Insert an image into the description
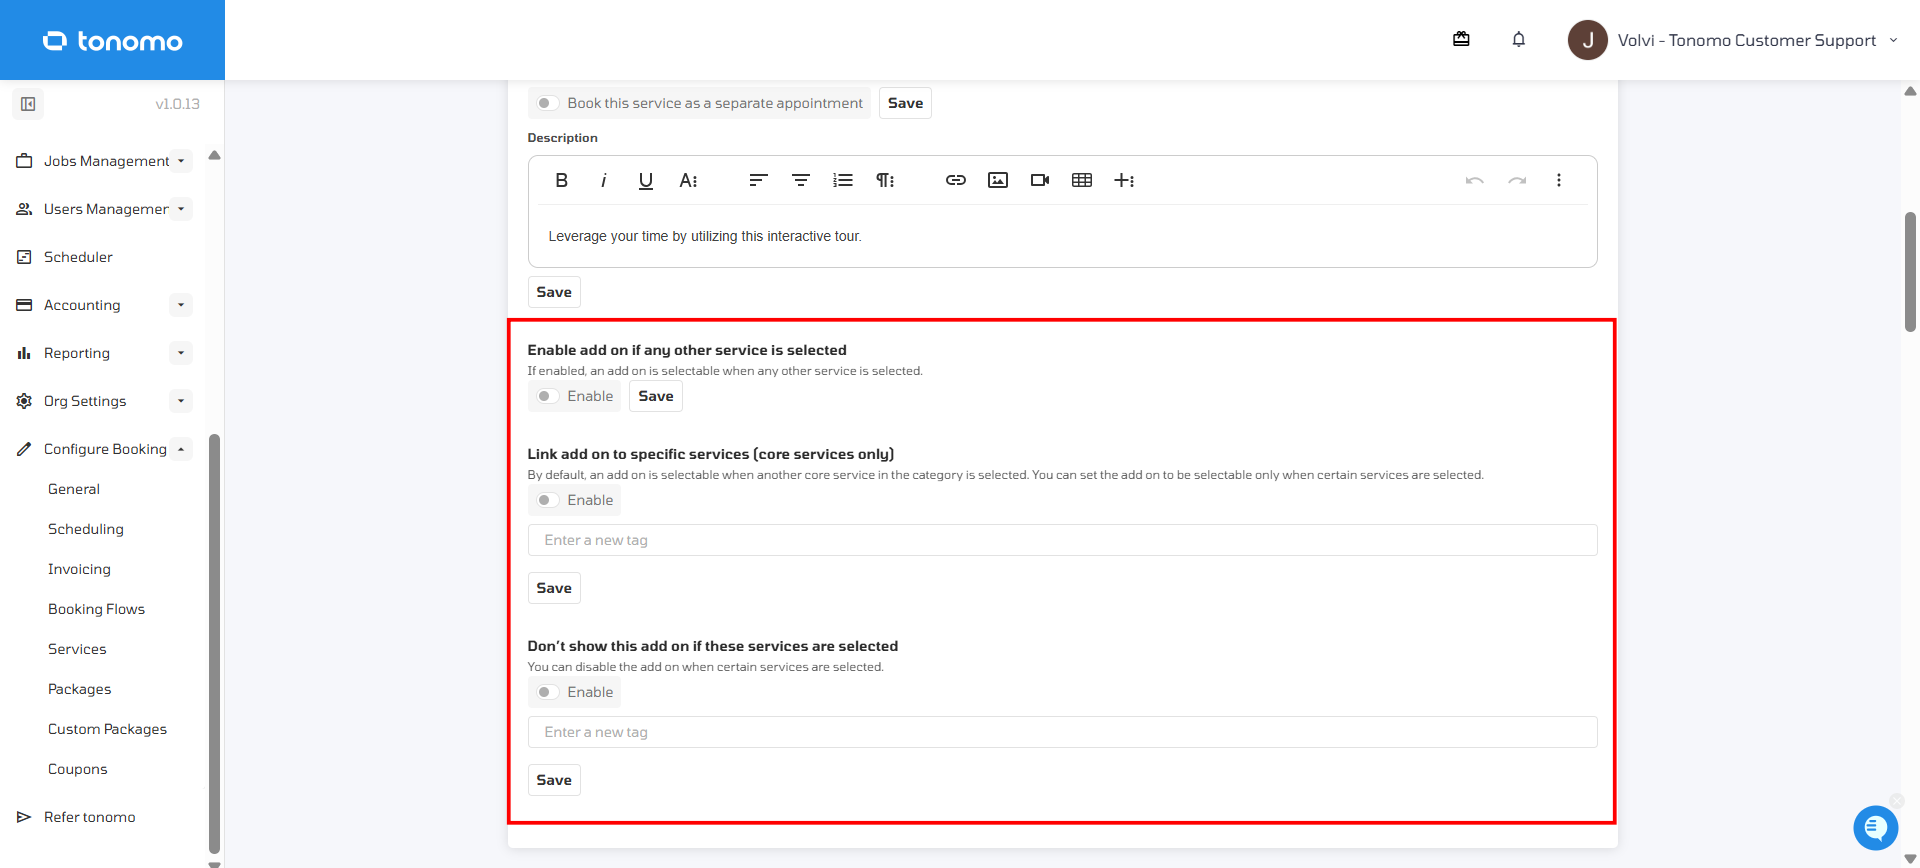Image resolution: width=1920 pixels, height=868 pixels. [997, 180]
